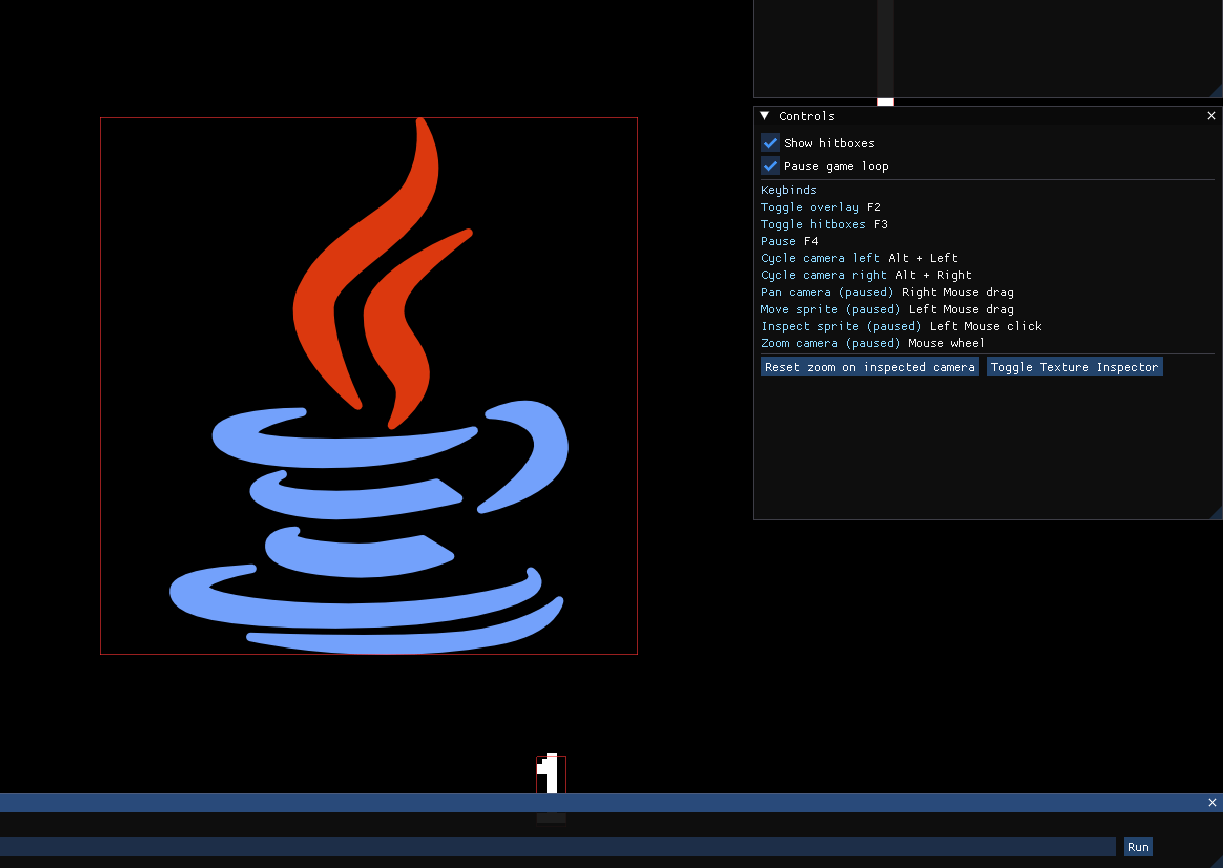Select the small white number one sprite
This screenshot has width=1223, height=868.
tap(551, 774)
